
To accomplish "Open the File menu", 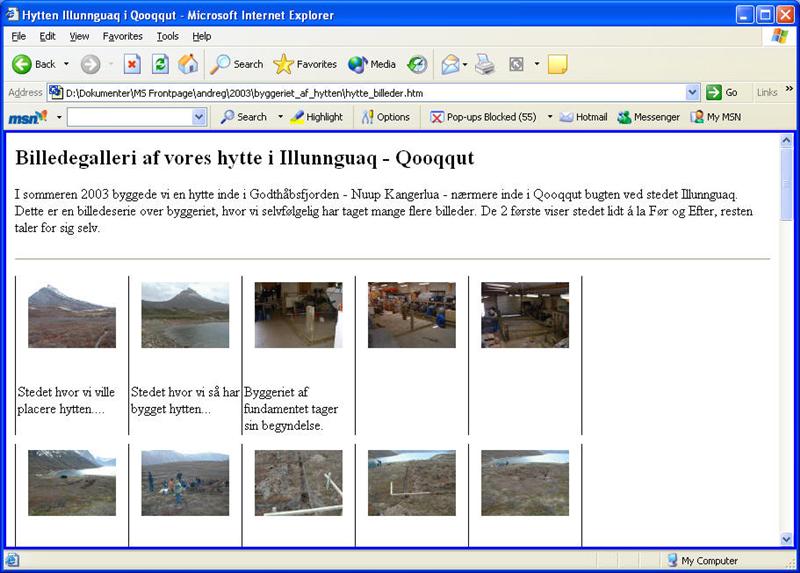I will (18, 36).
